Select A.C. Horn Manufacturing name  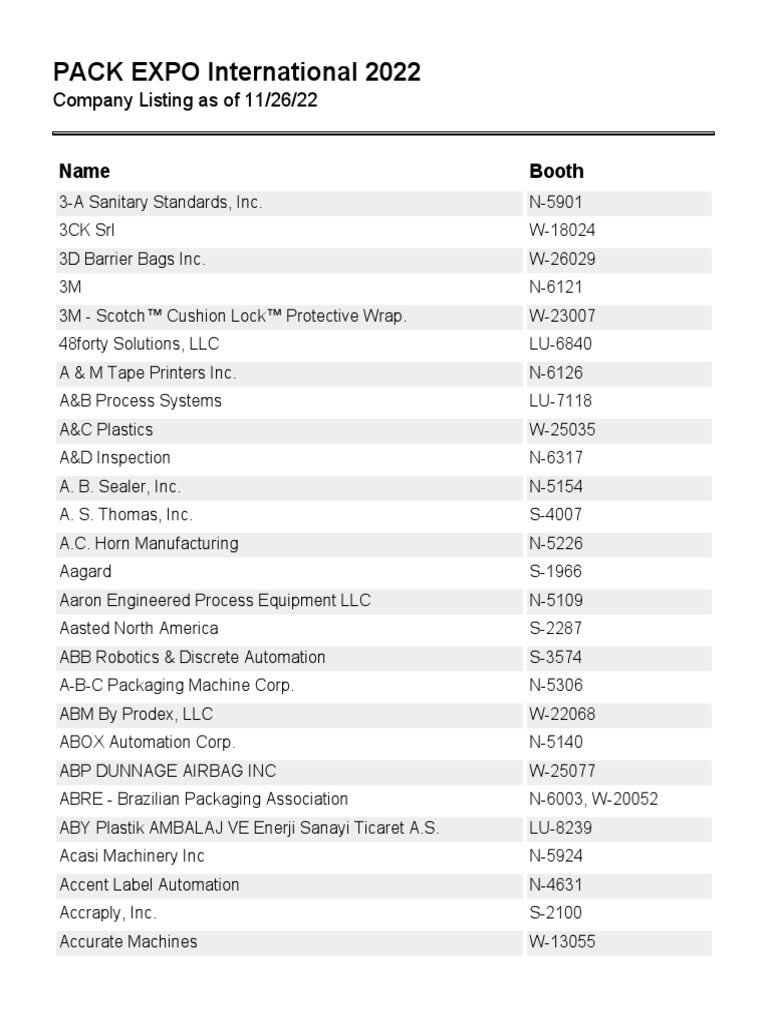pyautogui.click(x=149, y=543)
